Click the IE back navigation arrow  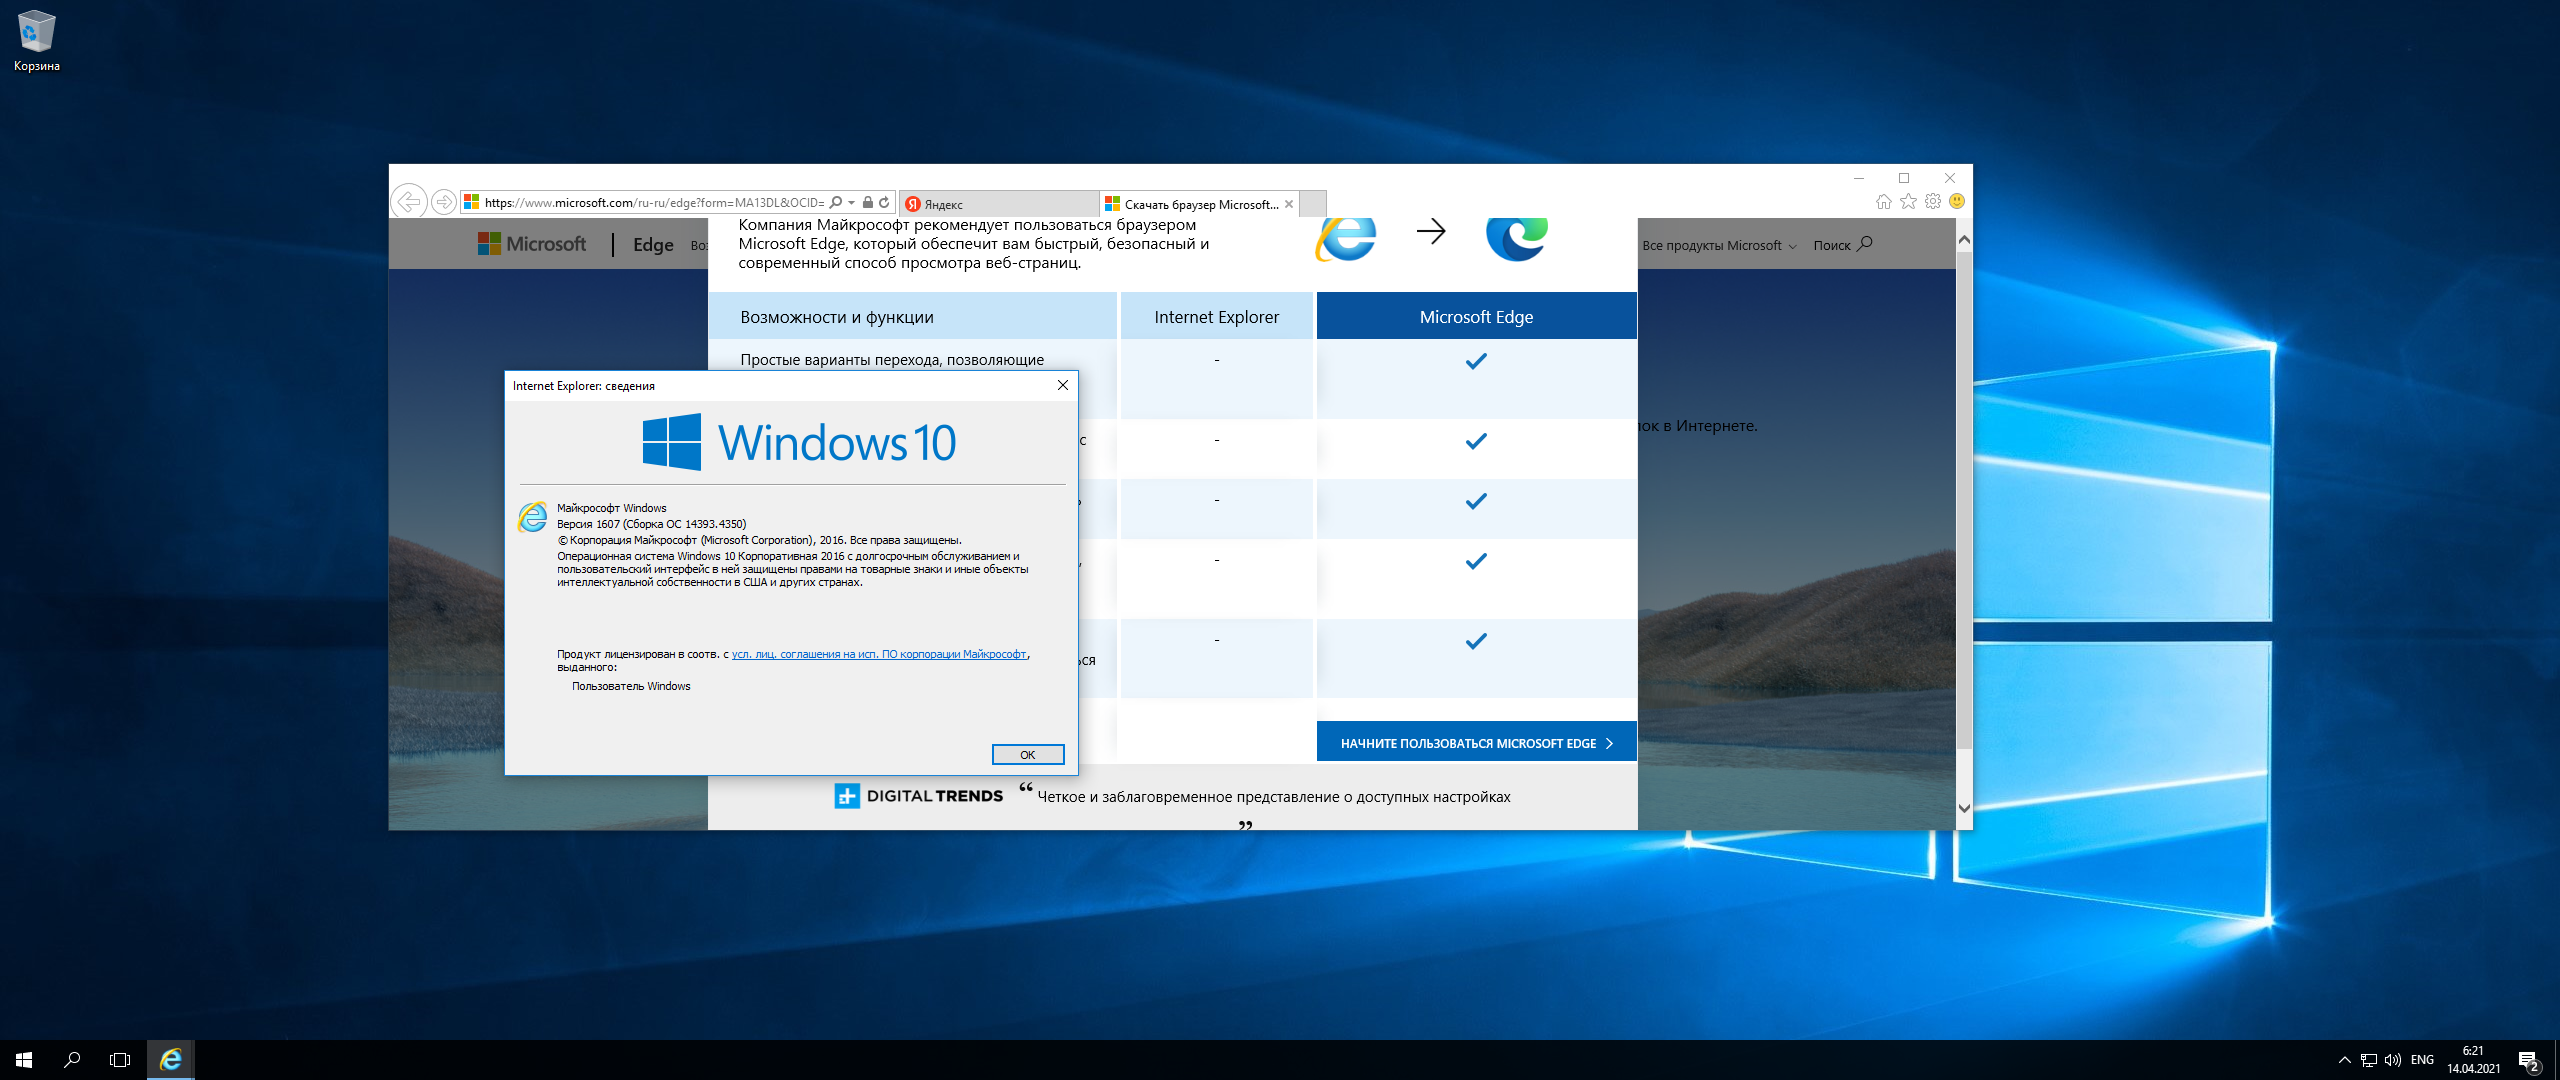(x=409, y=202)
